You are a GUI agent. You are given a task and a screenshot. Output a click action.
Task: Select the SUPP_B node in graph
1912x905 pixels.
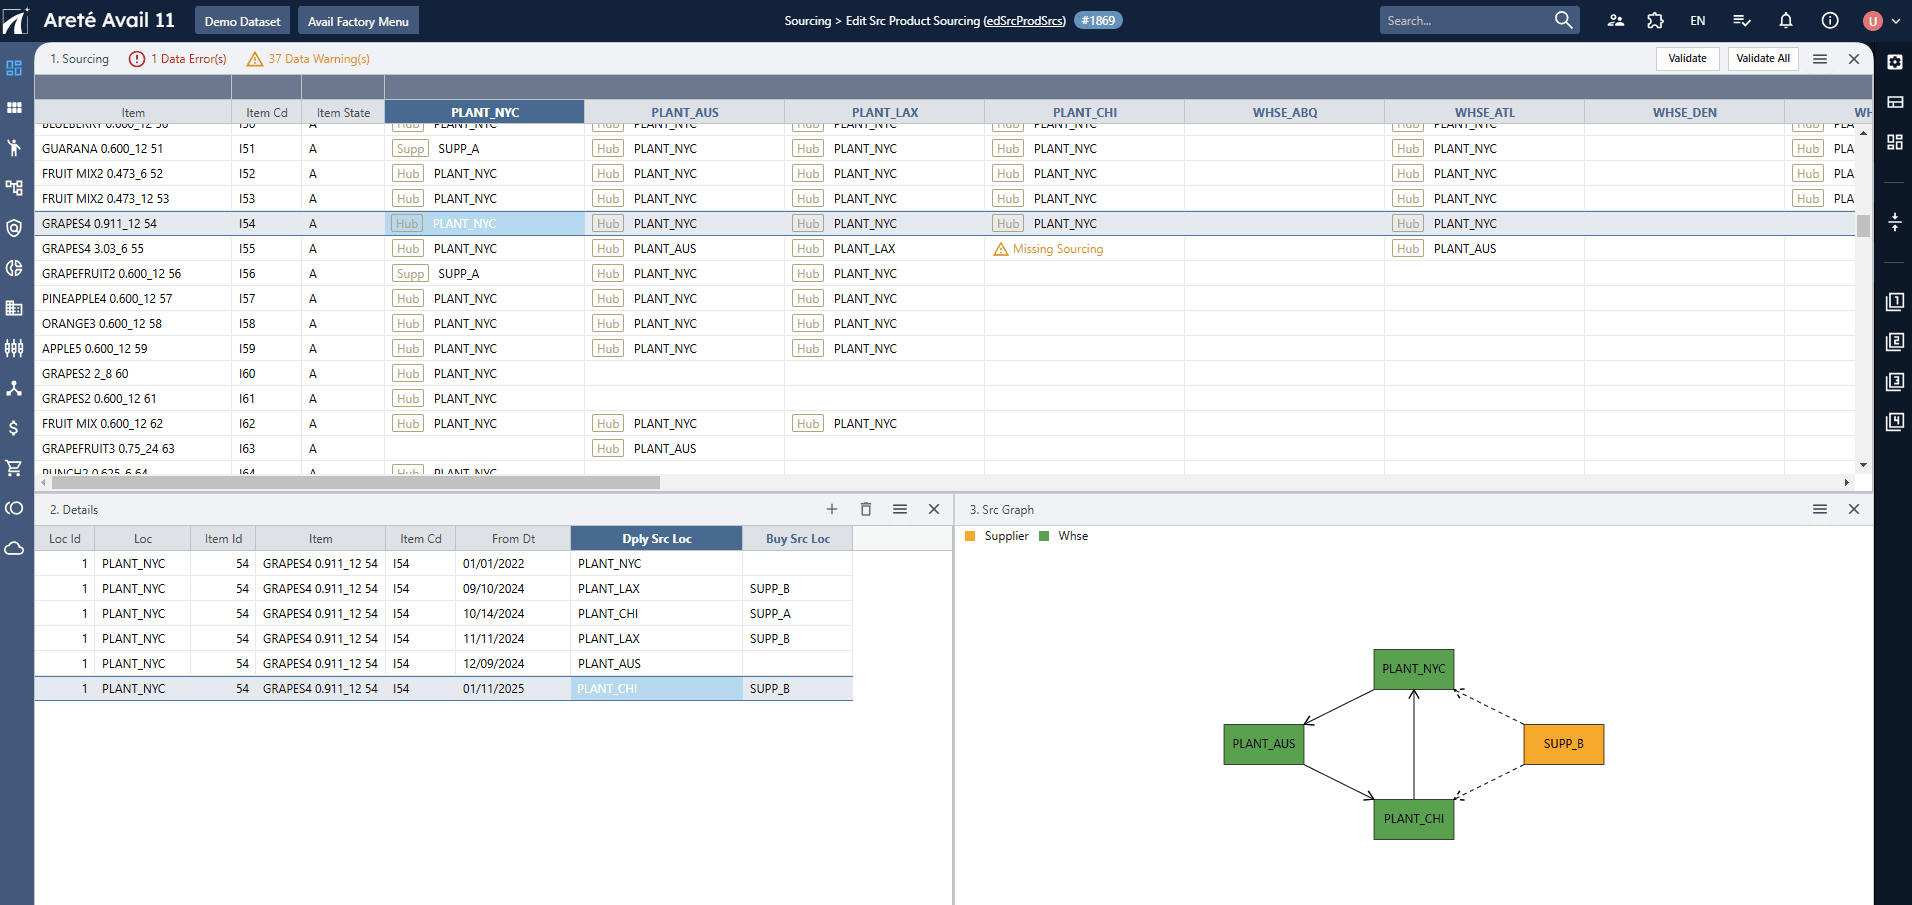coord(1563,744)
